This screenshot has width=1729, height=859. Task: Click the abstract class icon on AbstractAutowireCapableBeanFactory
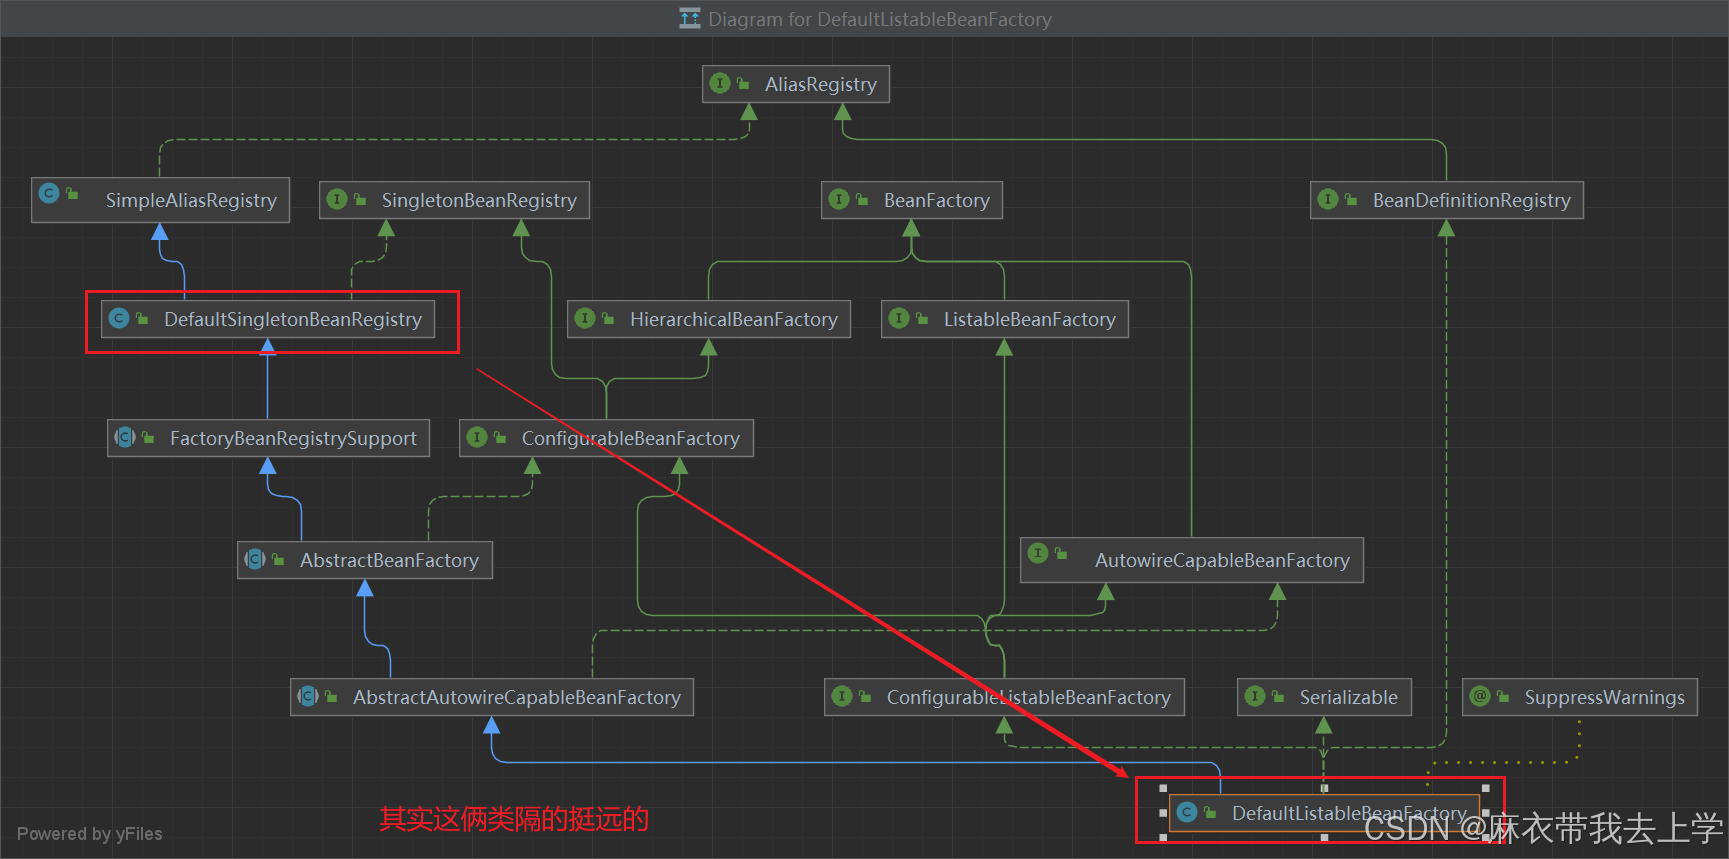(308, 696)
